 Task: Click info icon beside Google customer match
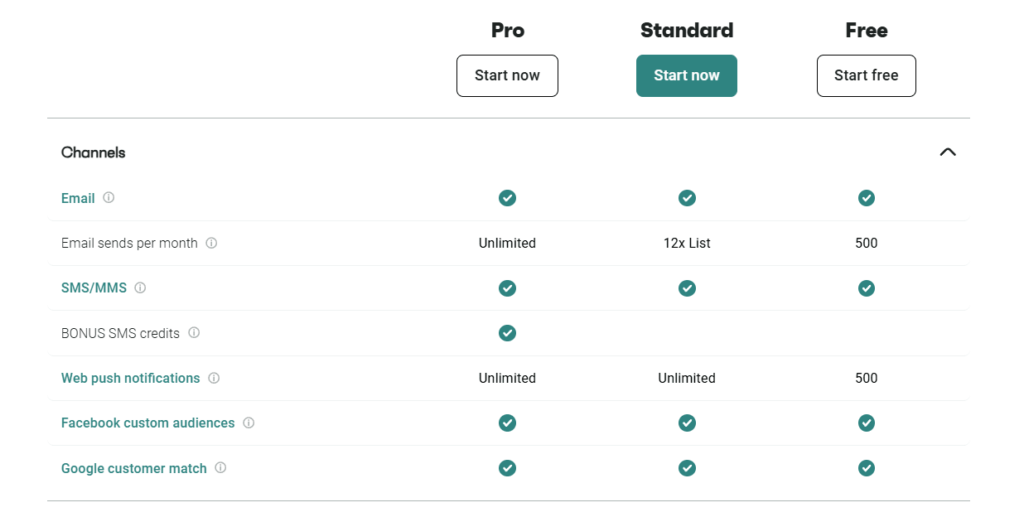221,467
